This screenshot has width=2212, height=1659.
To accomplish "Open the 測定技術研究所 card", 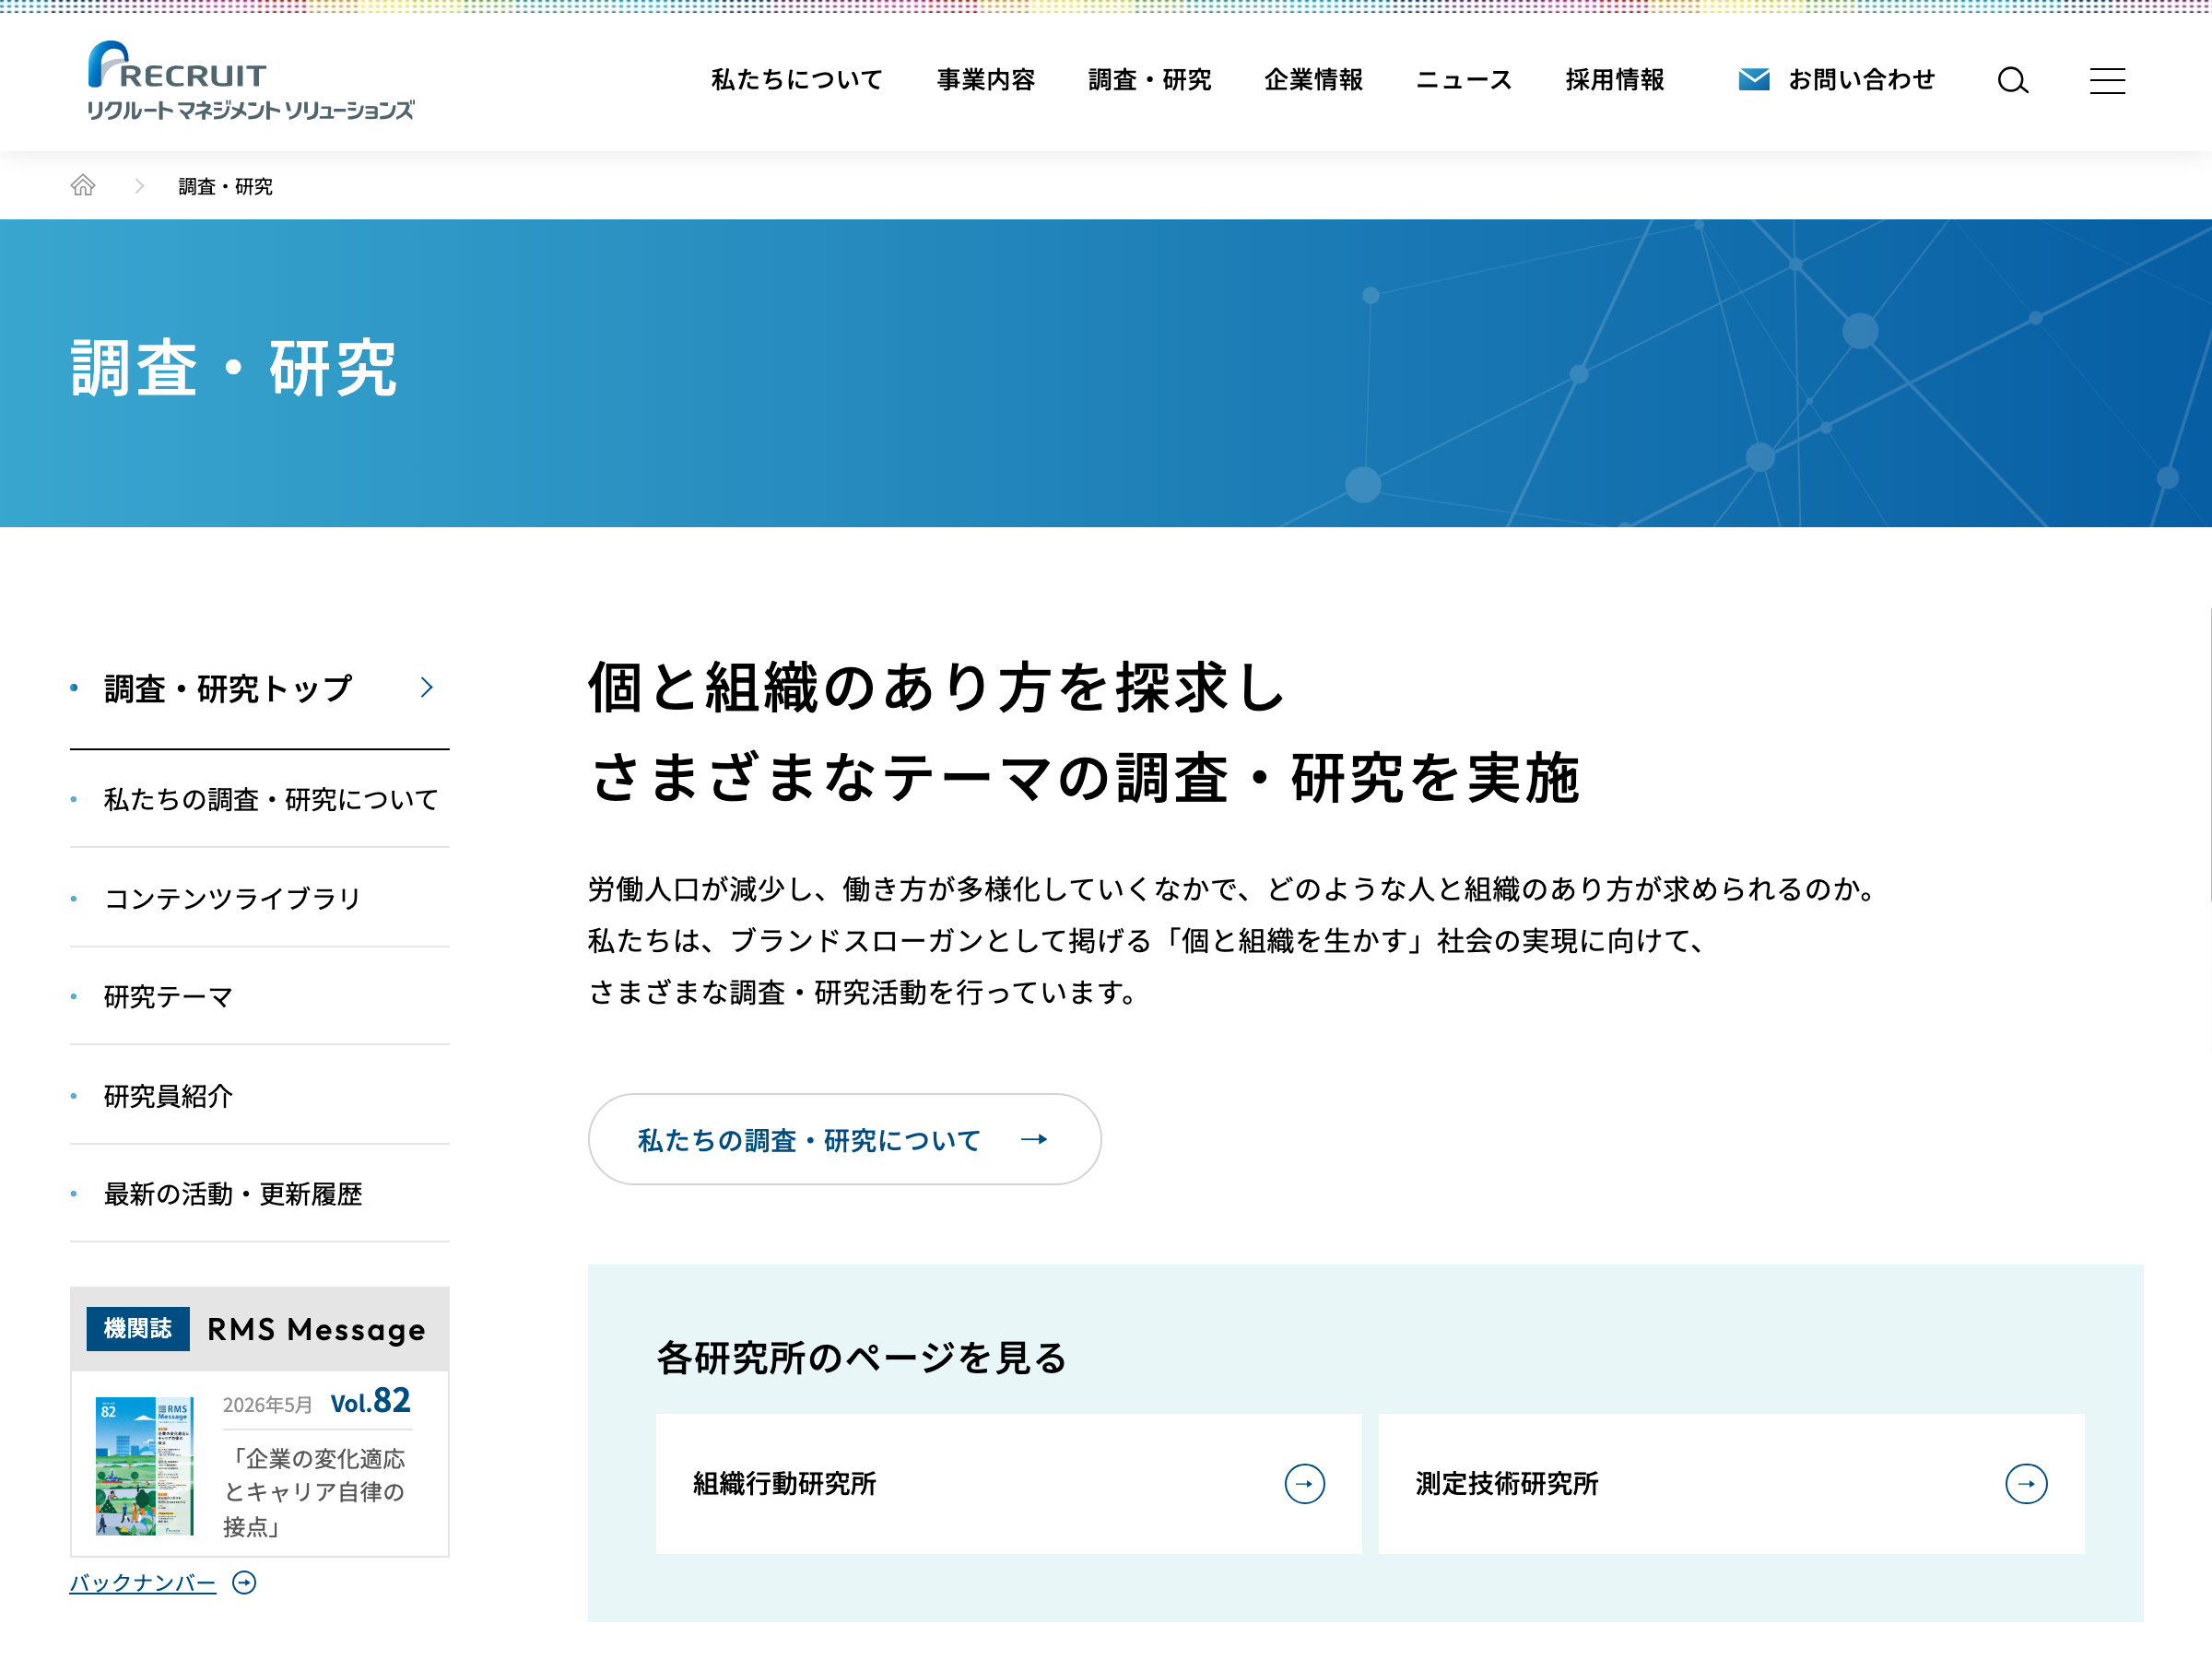I will click(x=1731, y=1483).
